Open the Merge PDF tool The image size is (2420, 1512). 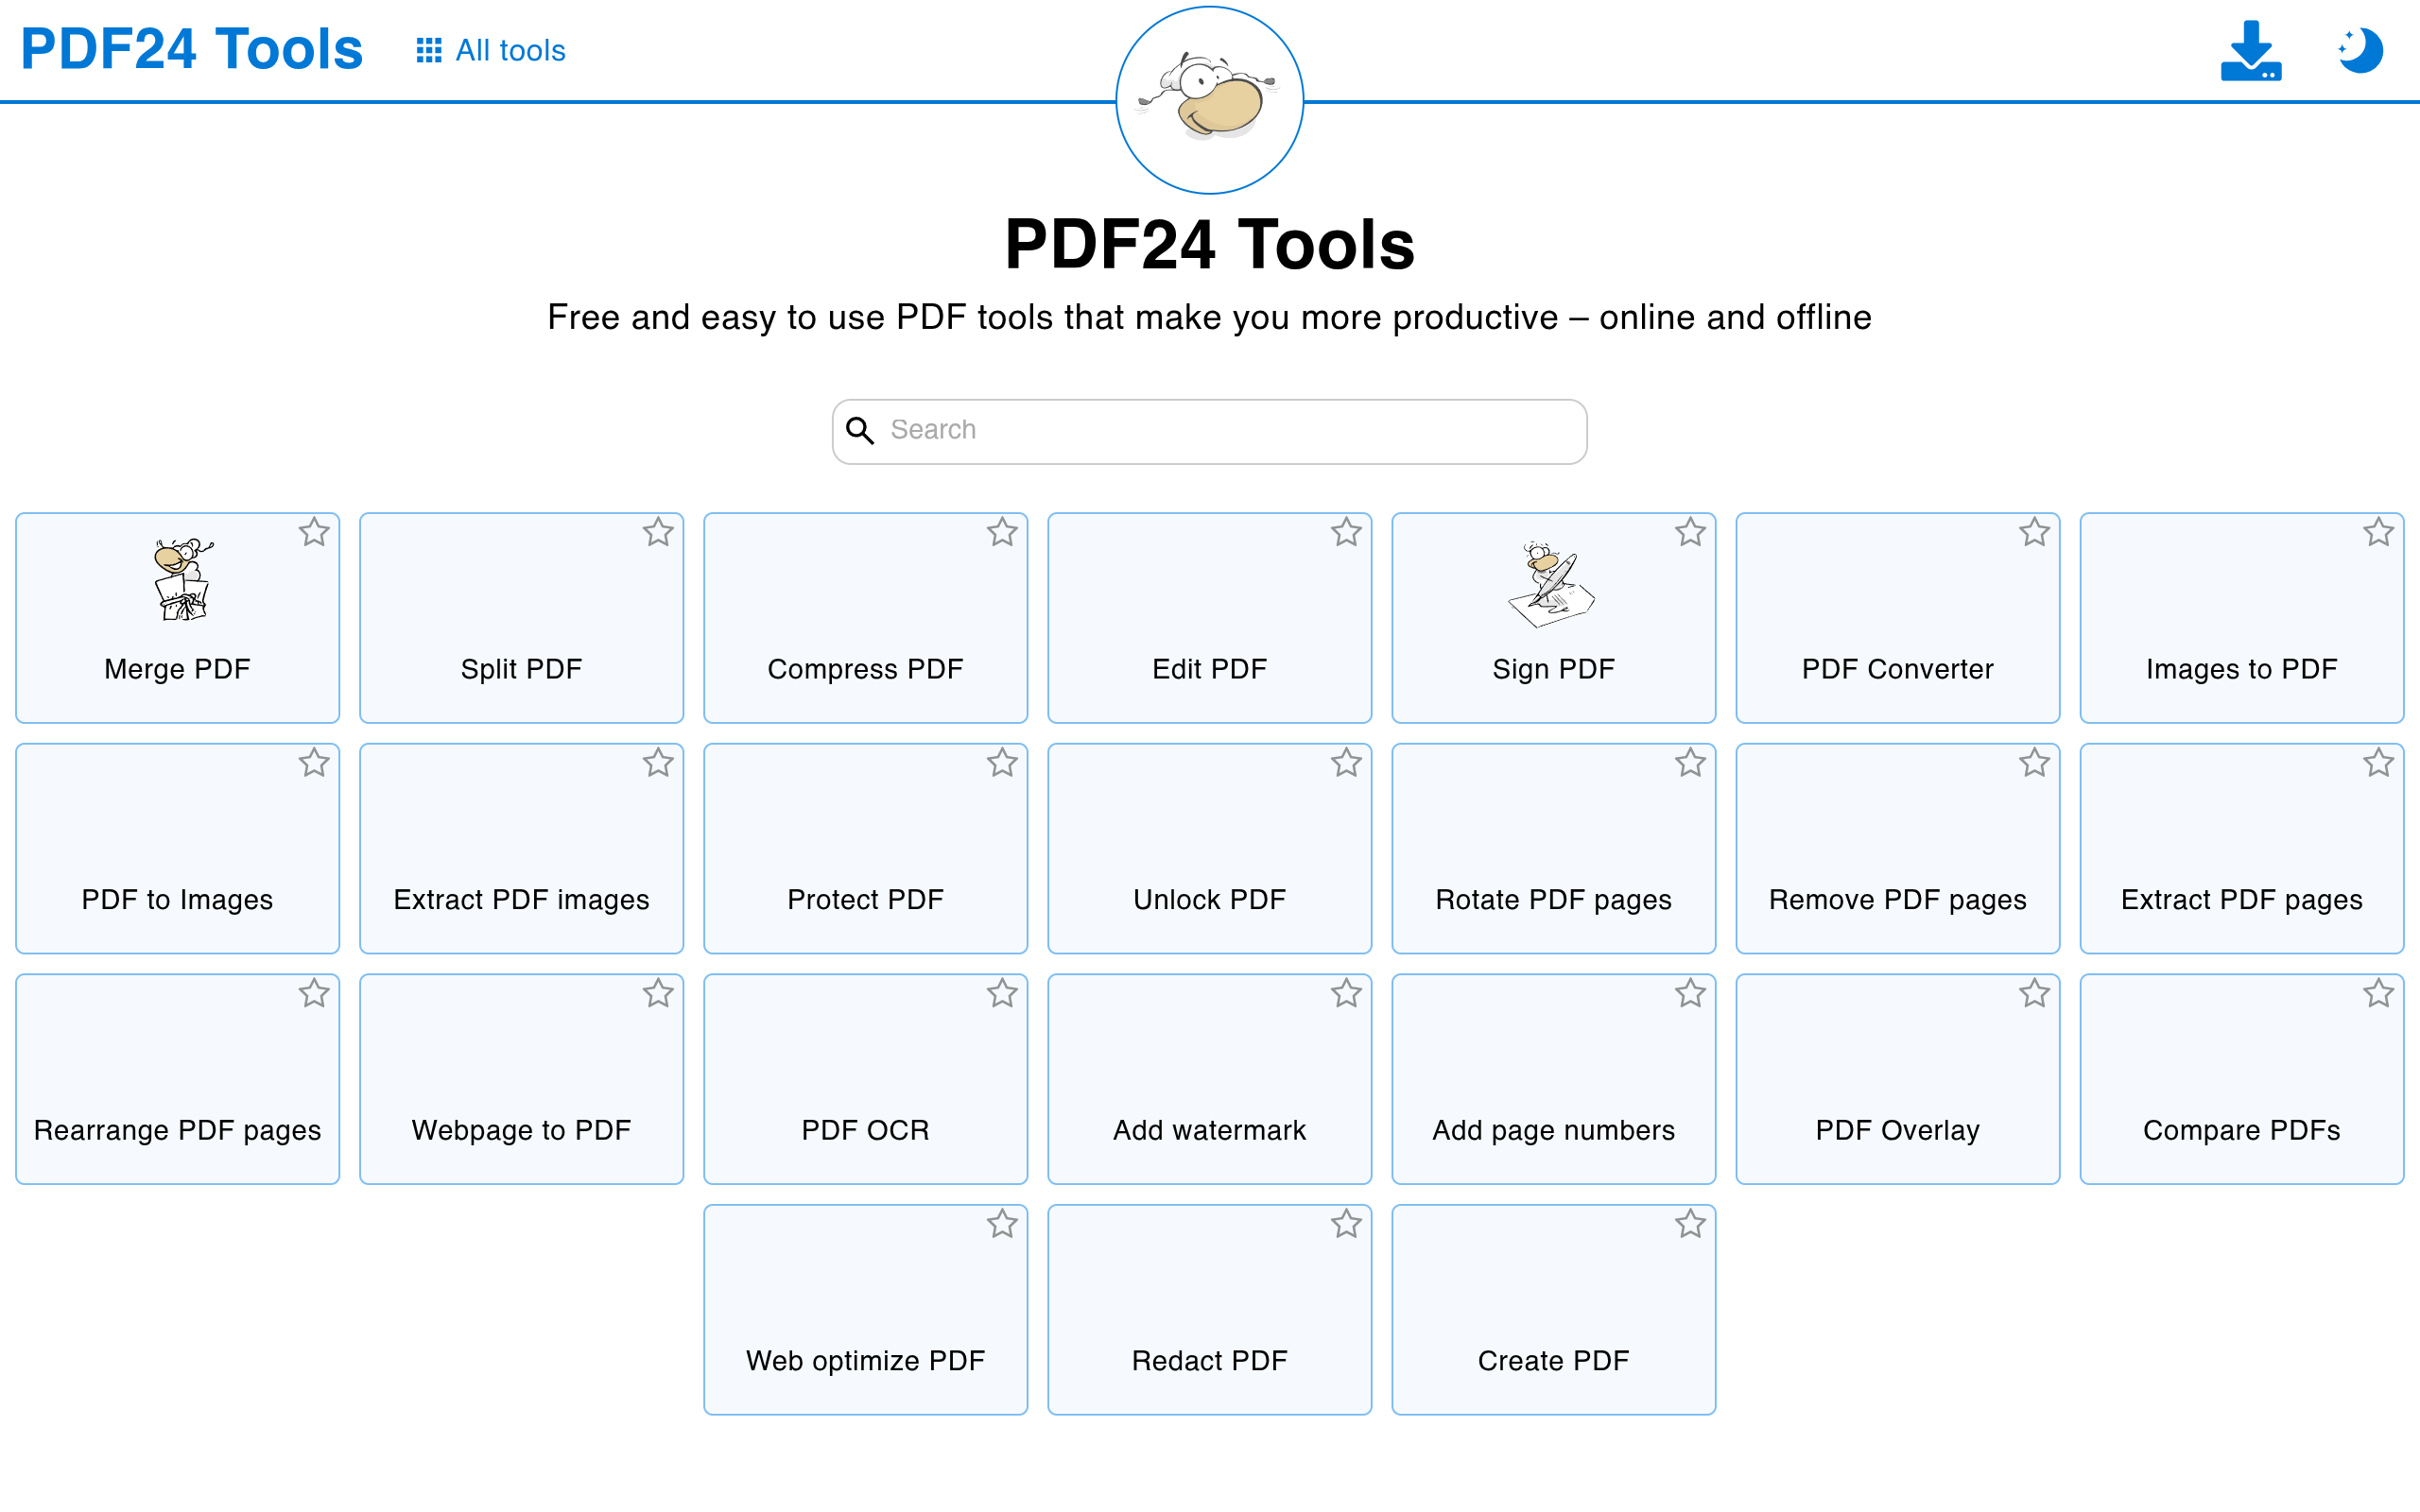pos(178,618)
